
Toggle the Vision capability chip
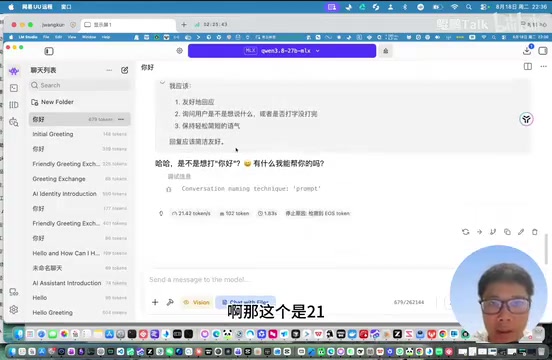click(196, 302)
